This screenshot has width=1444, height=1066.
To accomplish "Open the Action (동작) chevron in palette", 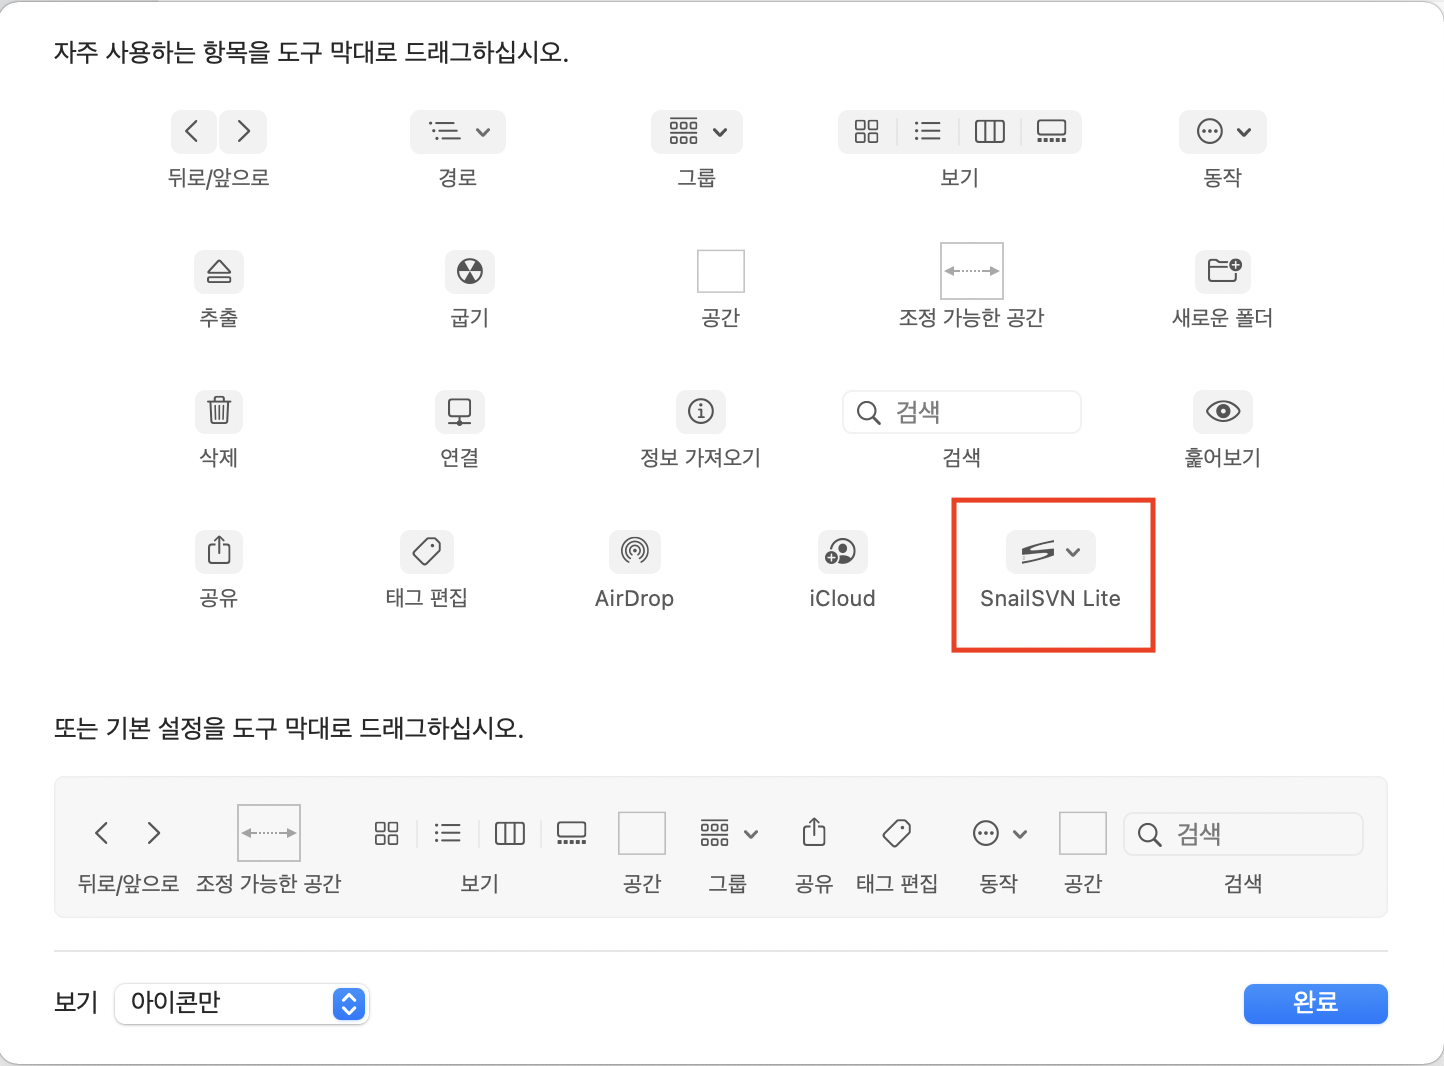I will 1244,132.
